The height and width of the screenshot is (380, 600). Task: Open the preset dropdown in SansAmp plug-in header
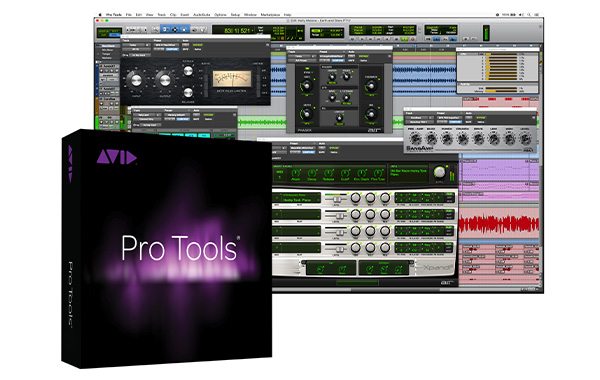[450, 118]
